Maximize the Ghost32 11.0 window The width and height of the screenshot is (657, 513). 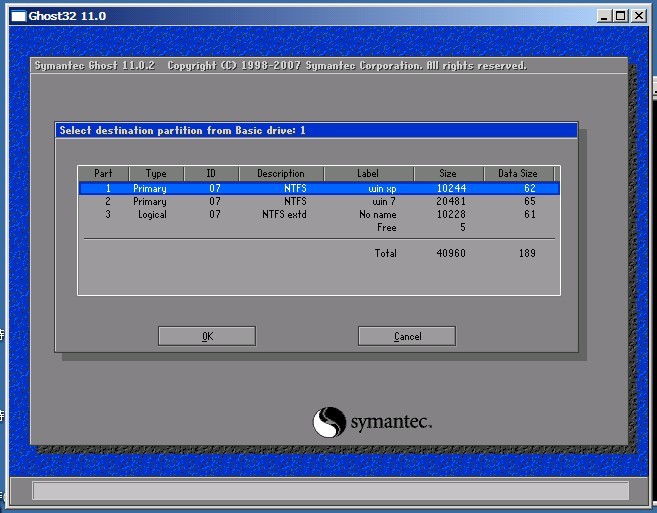tap(621, 16)
